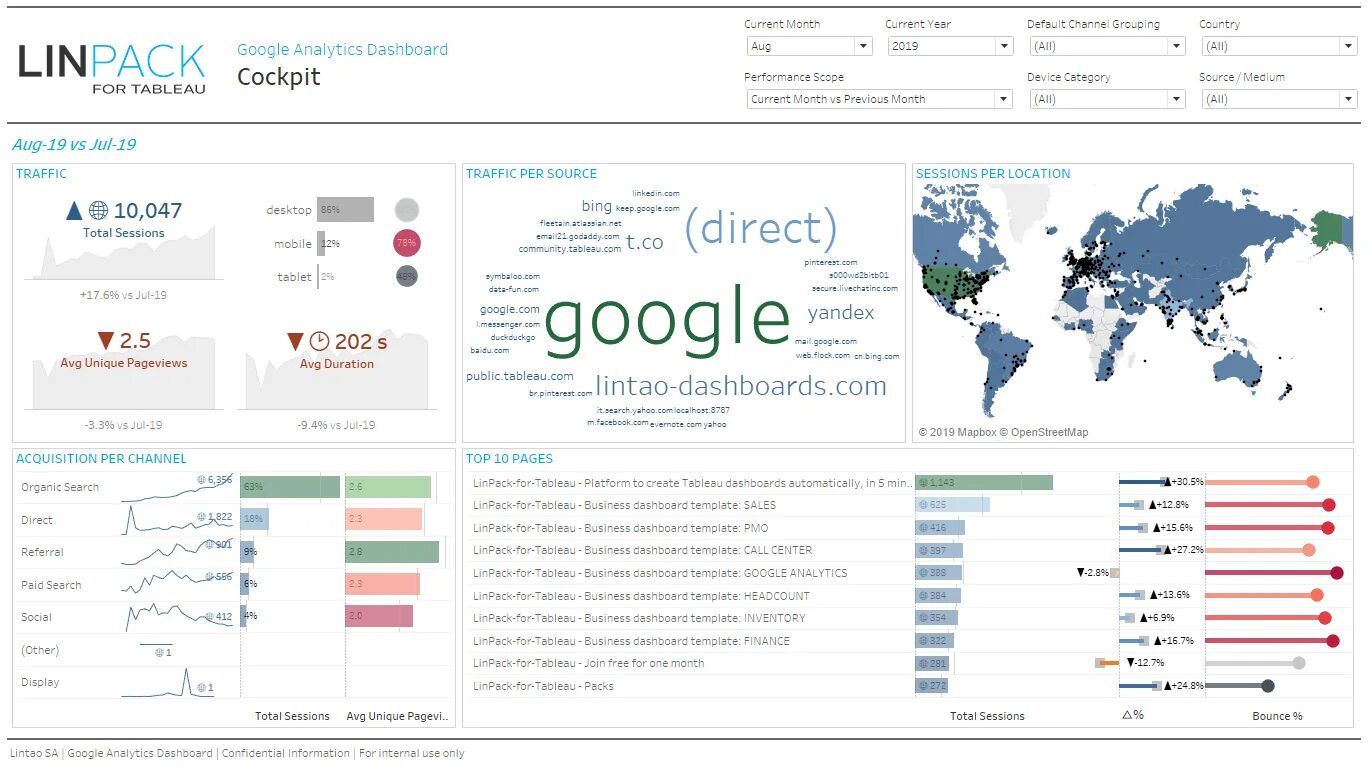Select the light grey desktop bounce circle
The image size is (1372, 766).
click(406, 210)
